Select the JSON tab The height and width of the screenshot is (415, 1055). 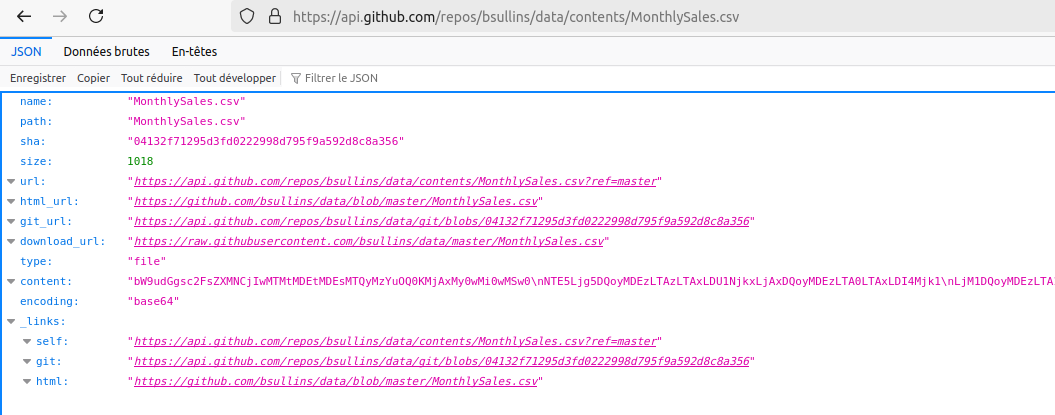pyautogui.click(x=27, y=51)
